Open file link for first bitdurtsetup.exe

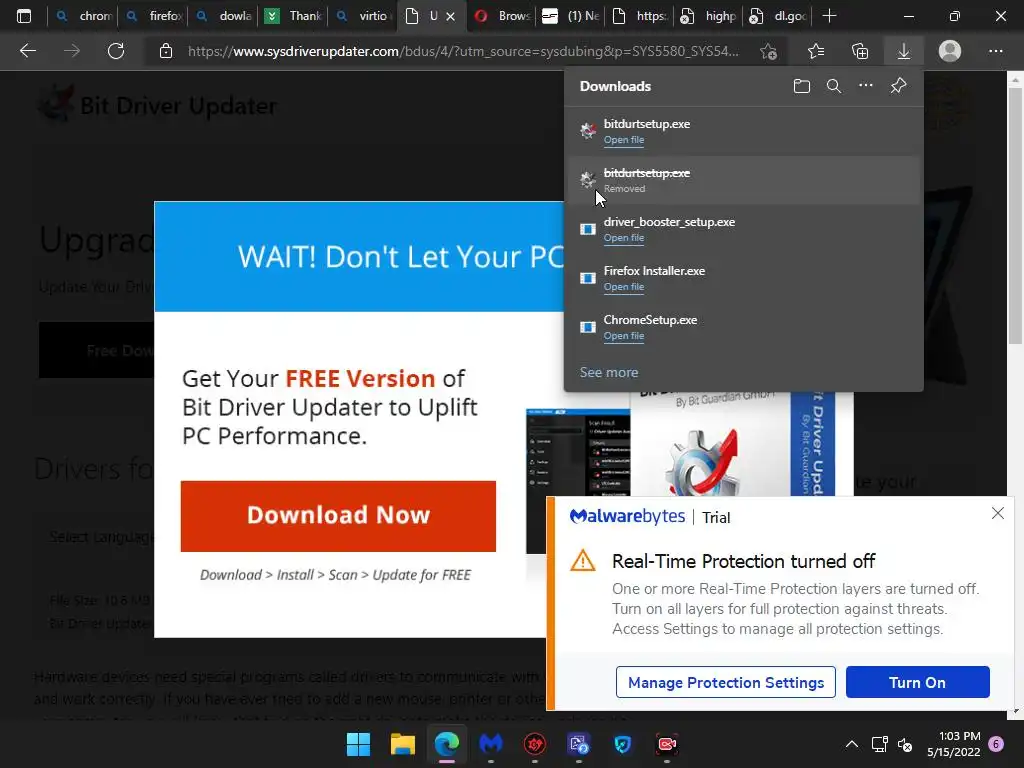(x=624, y=140)
